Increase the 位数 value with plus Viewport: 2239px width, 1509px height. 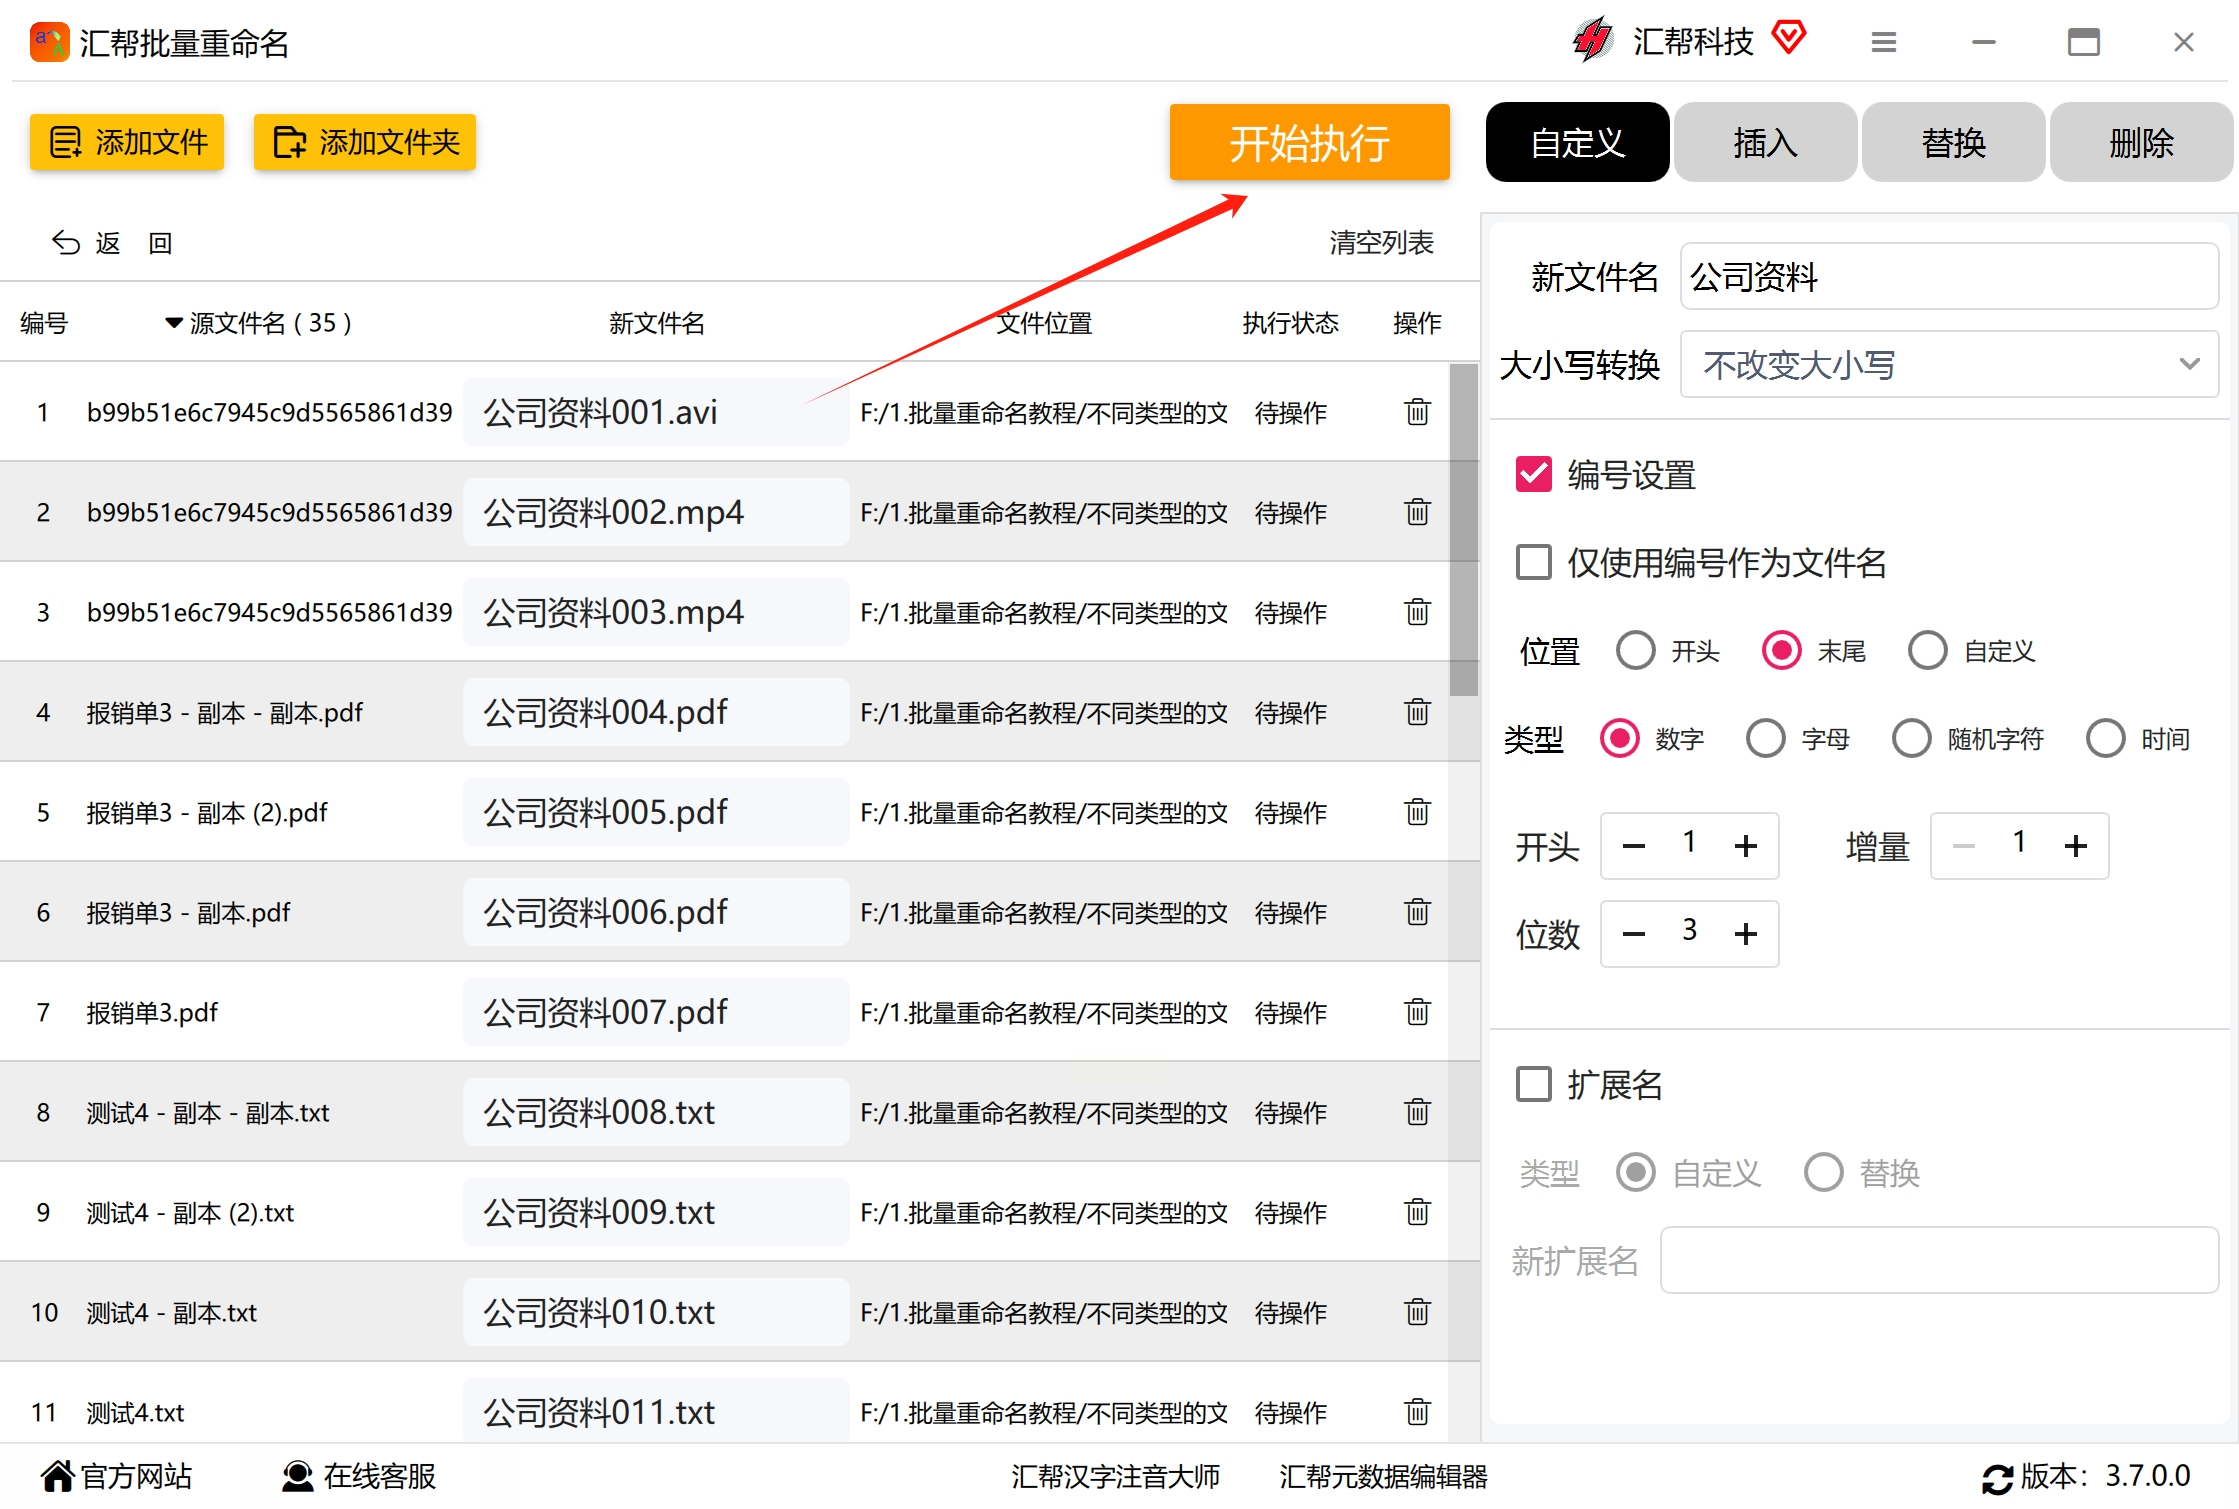pyautogui.click(x=1746, y=934)
